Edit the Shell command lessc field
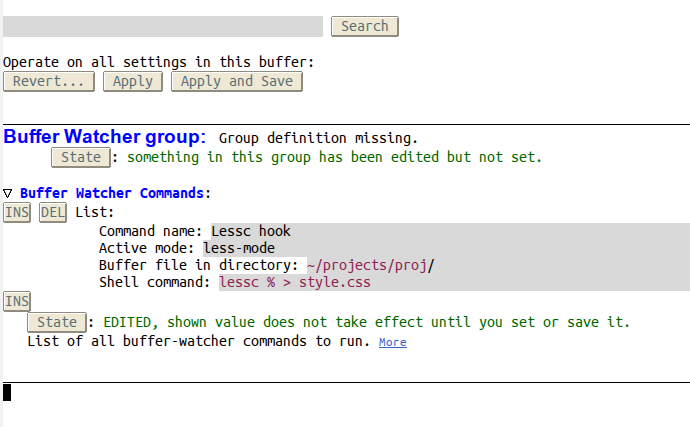This screenshot has width=690, height=427. point(454,282)
